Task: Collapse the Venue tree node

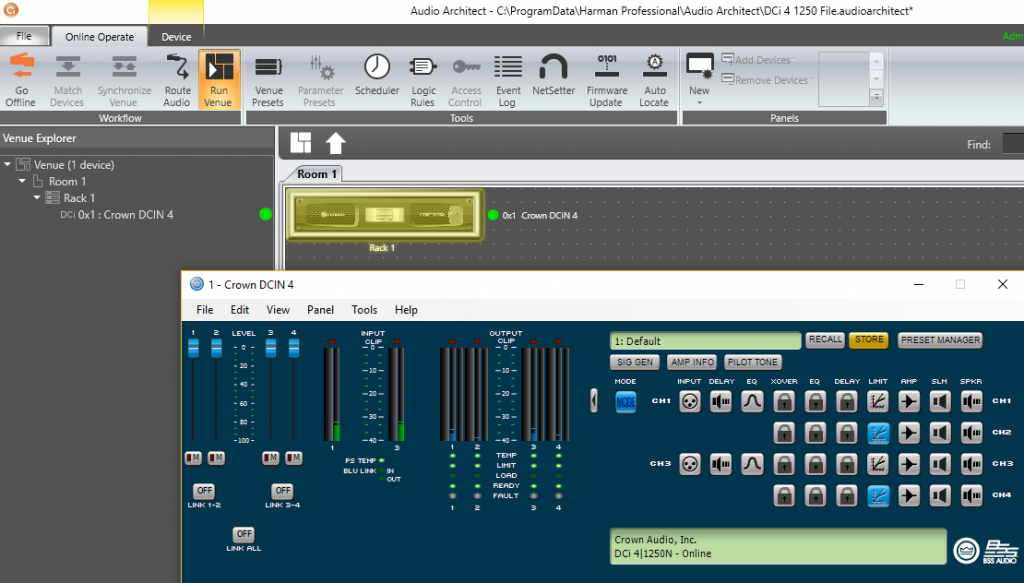Action: pyautogui.click(x=7, y=165)
